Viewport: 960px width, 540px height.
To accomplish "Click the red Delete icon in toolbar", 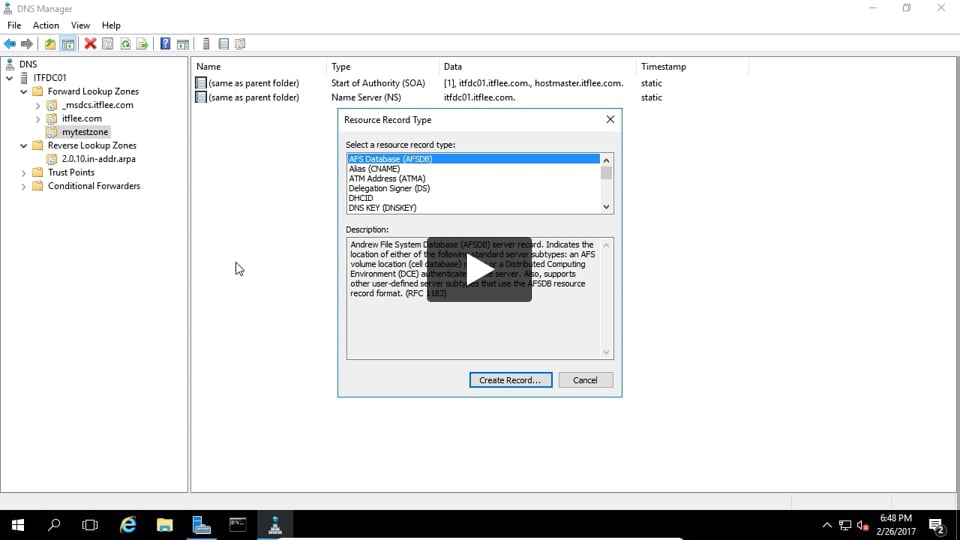I will coord(90,44).
